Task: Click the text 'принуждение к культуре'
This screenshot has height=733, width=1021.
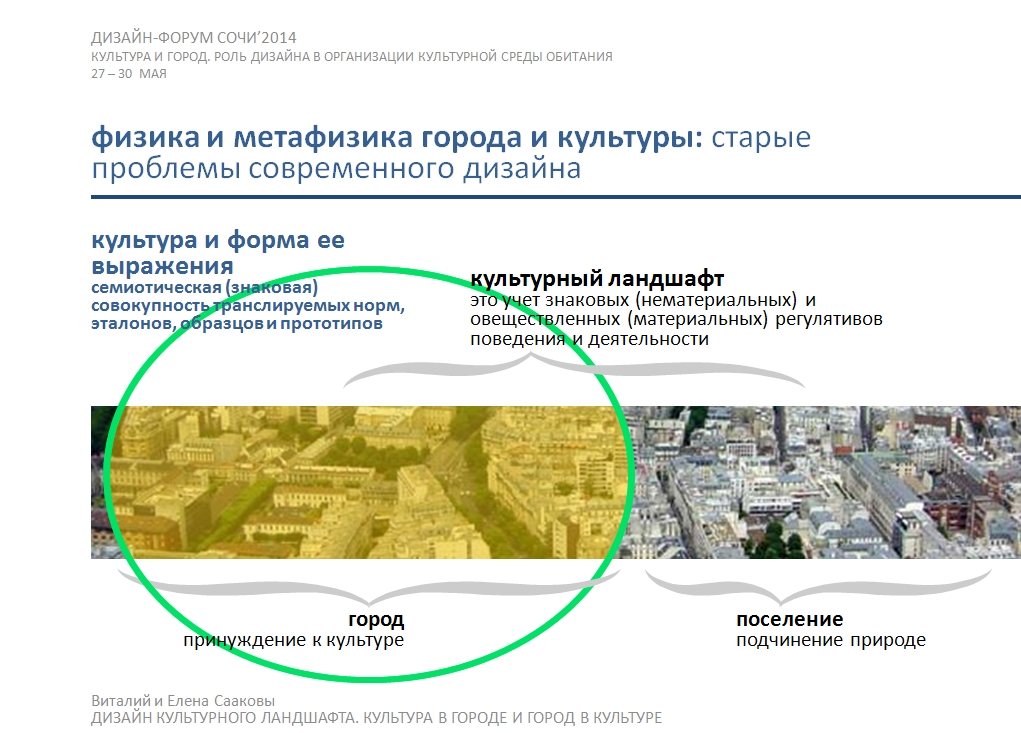Action: [294, 640]
